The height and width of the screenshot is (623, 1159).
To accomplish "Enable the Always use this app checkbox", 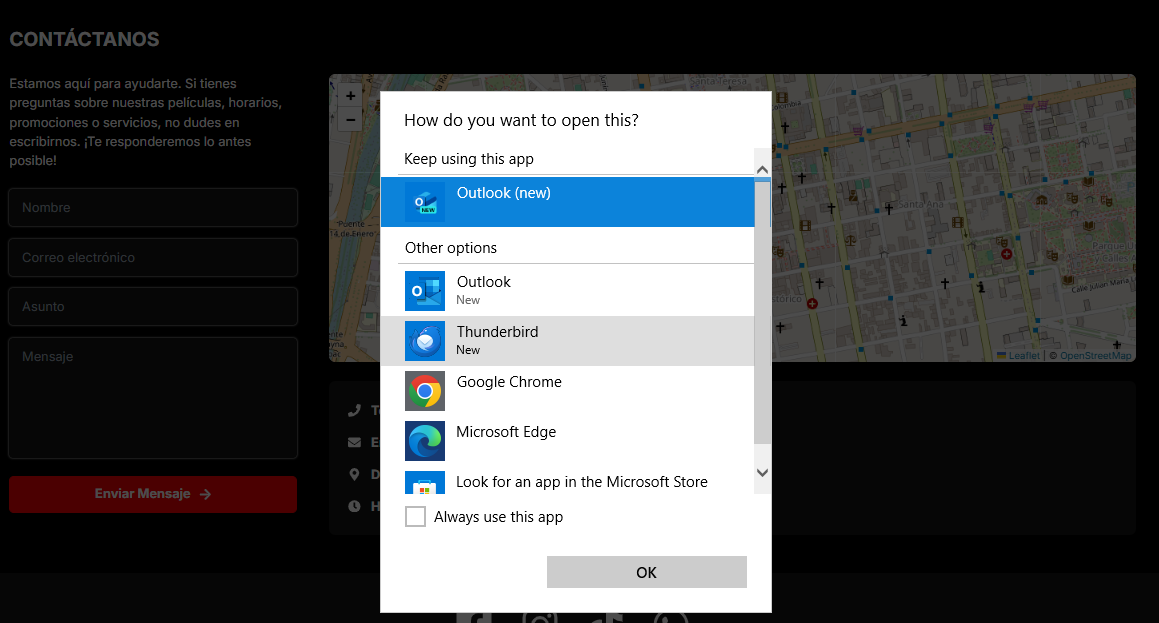I will coord(415,517).
